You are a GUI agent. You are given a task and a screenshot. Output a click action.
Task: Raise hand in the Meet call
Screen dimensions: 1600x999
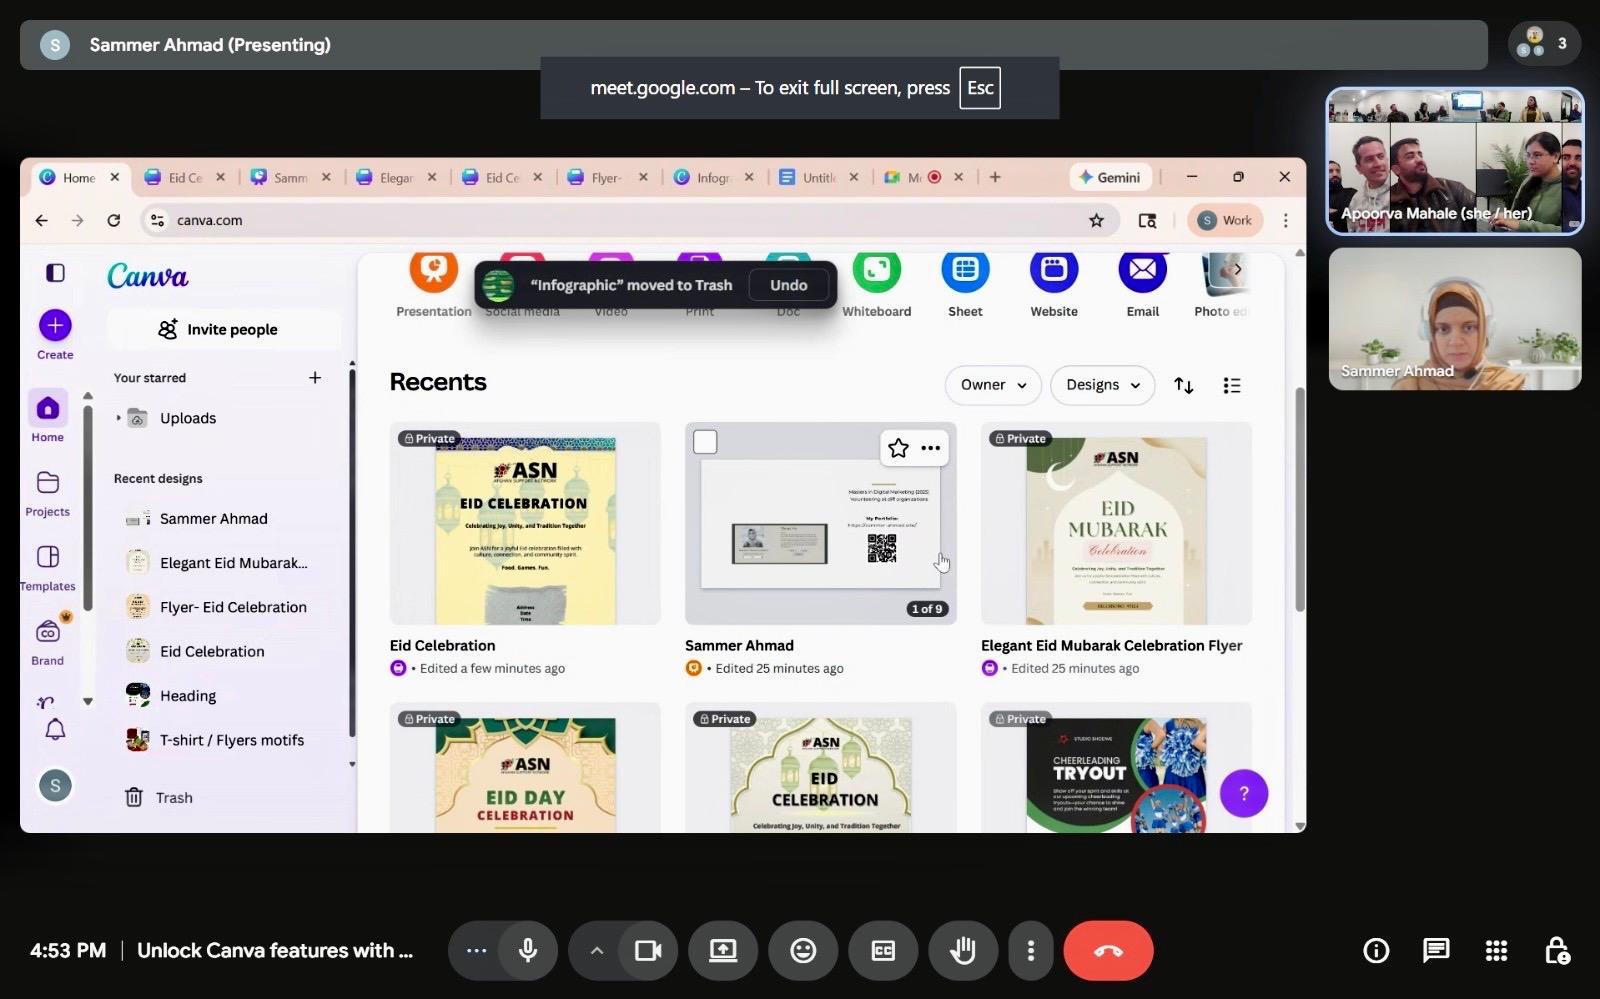click(x=963, y=950)
